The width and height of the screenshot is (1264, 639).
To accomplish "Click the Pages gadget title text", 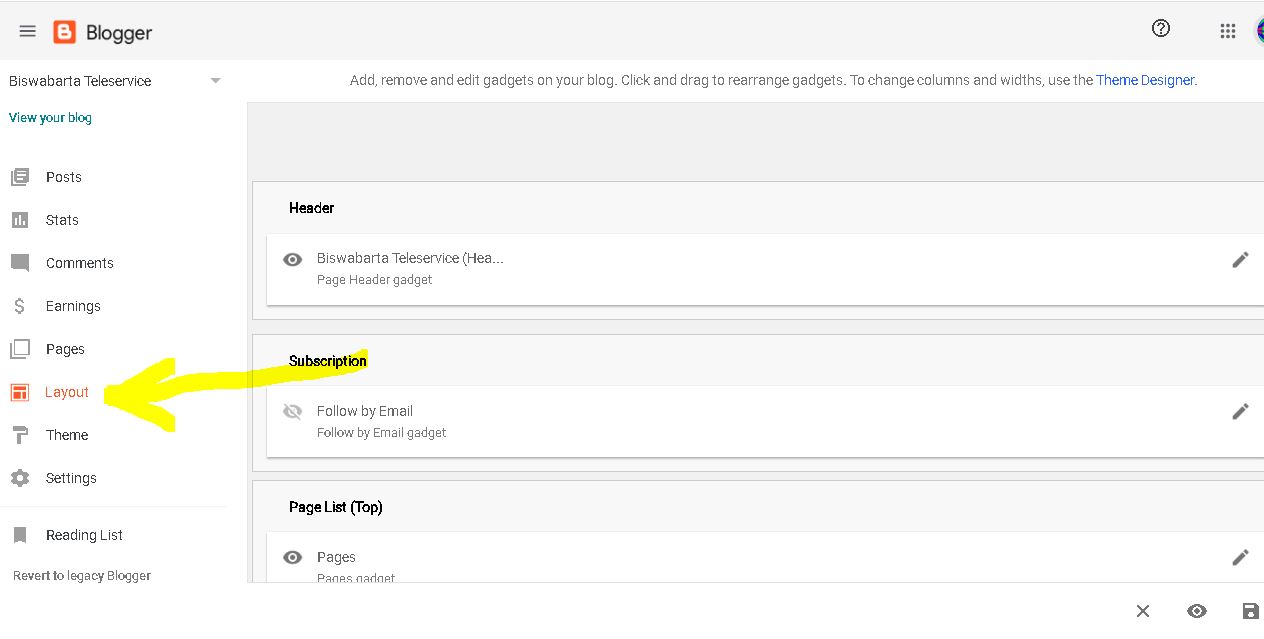I will pyautogui.click(x=336, y=557).
